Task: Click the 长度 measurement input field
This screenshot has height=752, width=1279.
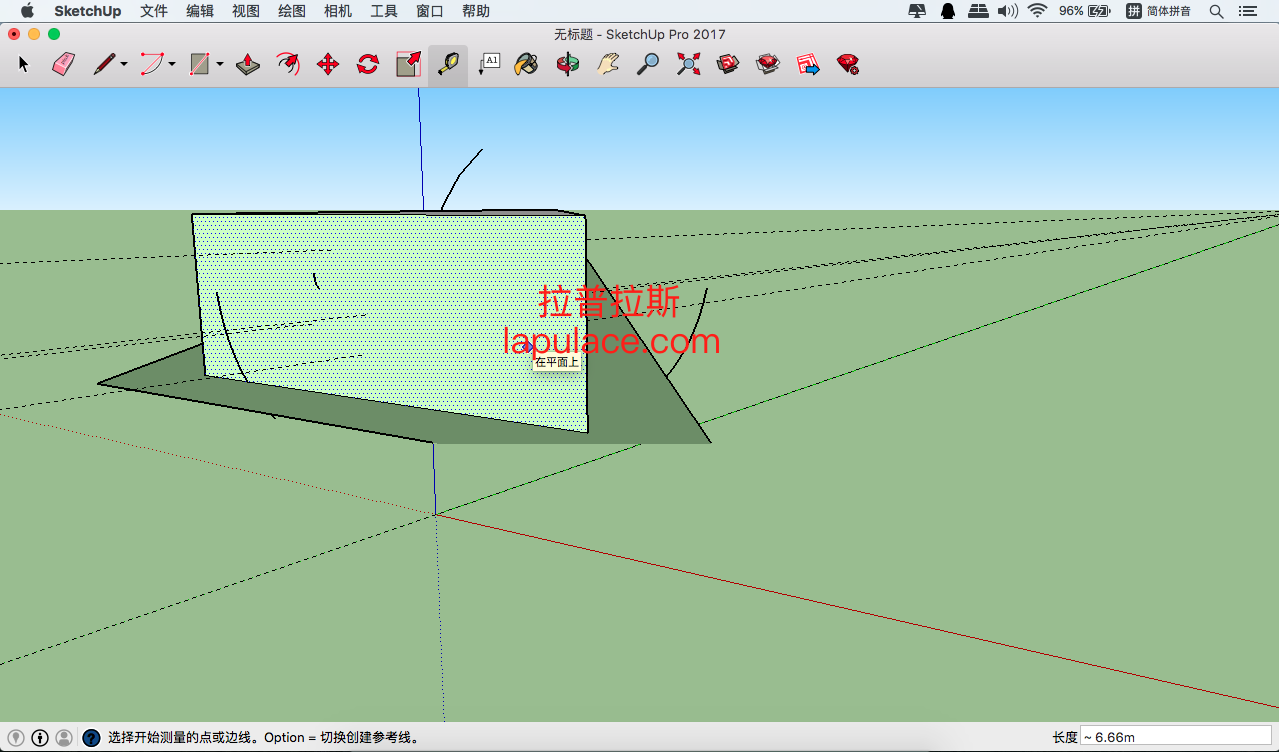Action: point(1175,737)
